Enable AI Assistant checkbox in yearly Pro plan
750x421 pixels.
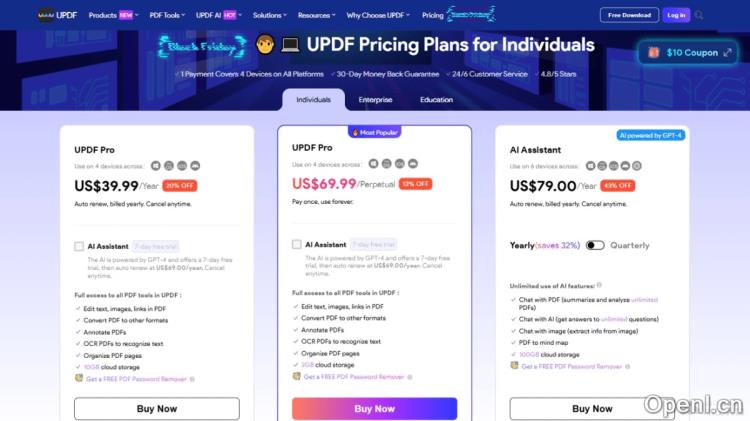(79, 246)
